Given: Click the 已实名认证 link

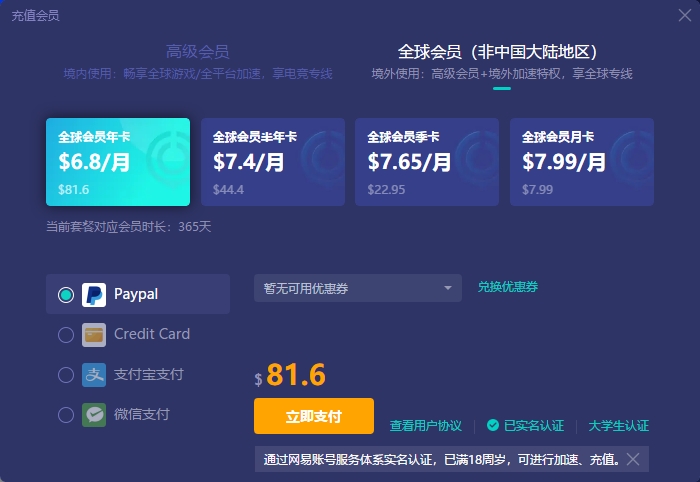Looking at the screenshot, I should click(x=533, y=426).
